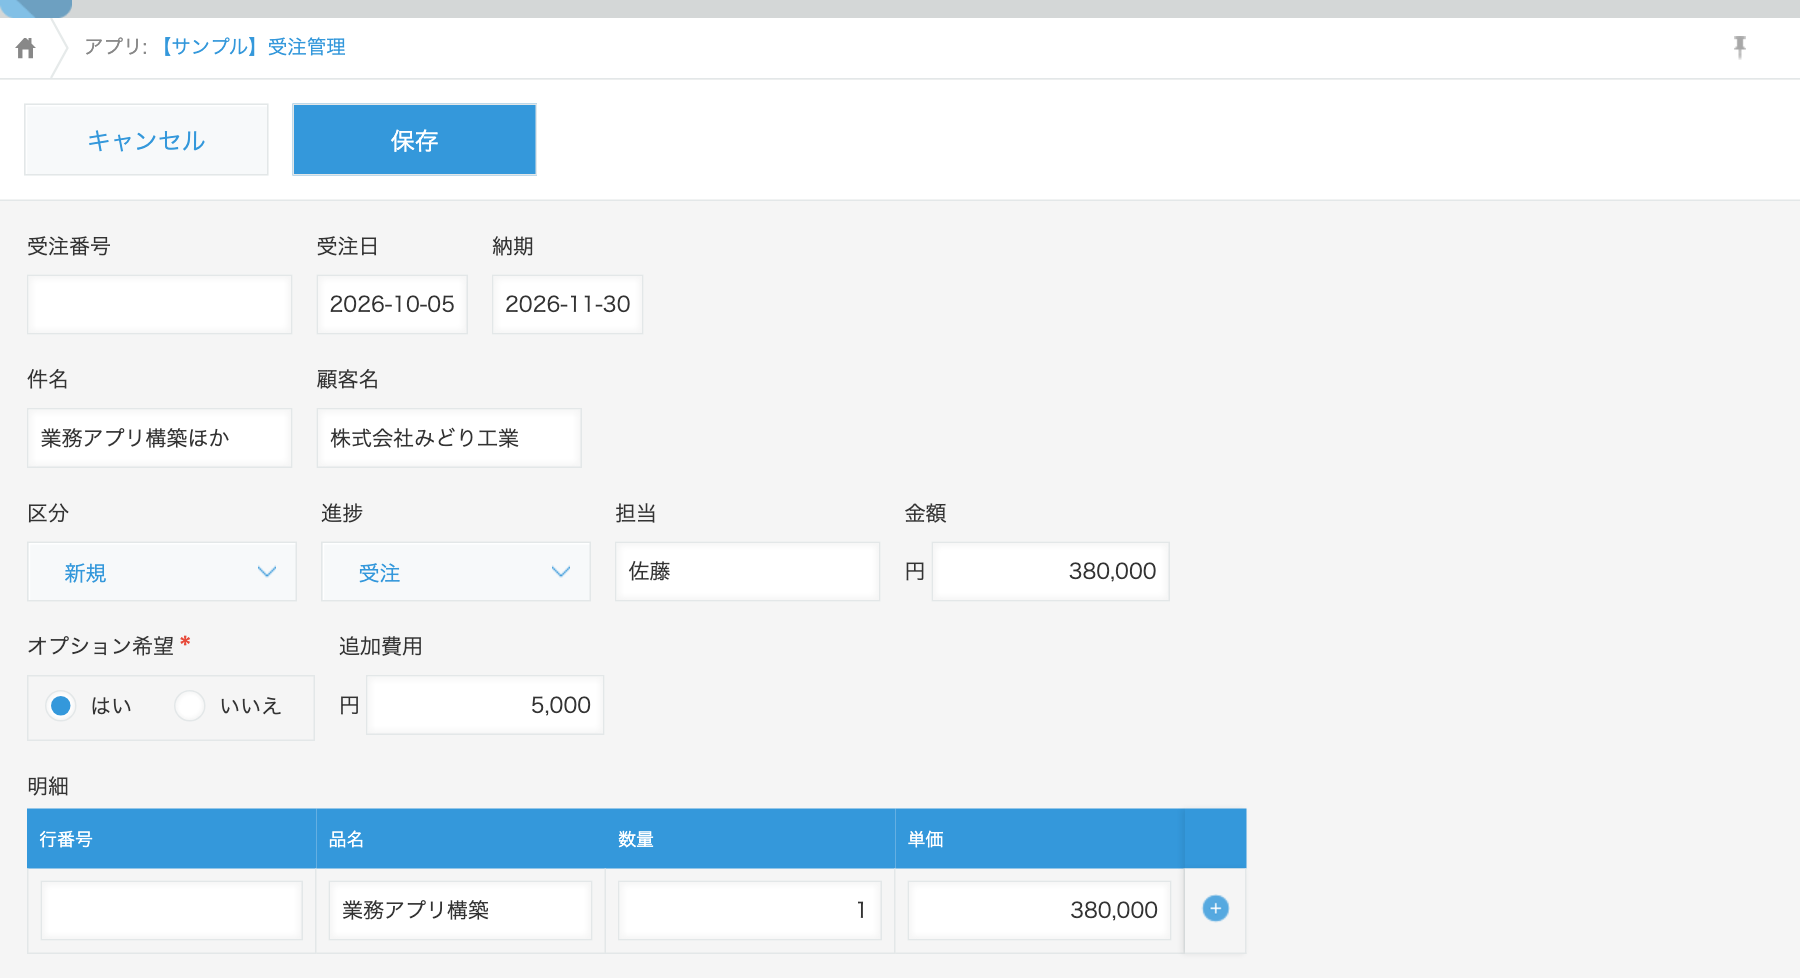
Task: Click the キャンセル button
Action: click(x=146, y=140)
